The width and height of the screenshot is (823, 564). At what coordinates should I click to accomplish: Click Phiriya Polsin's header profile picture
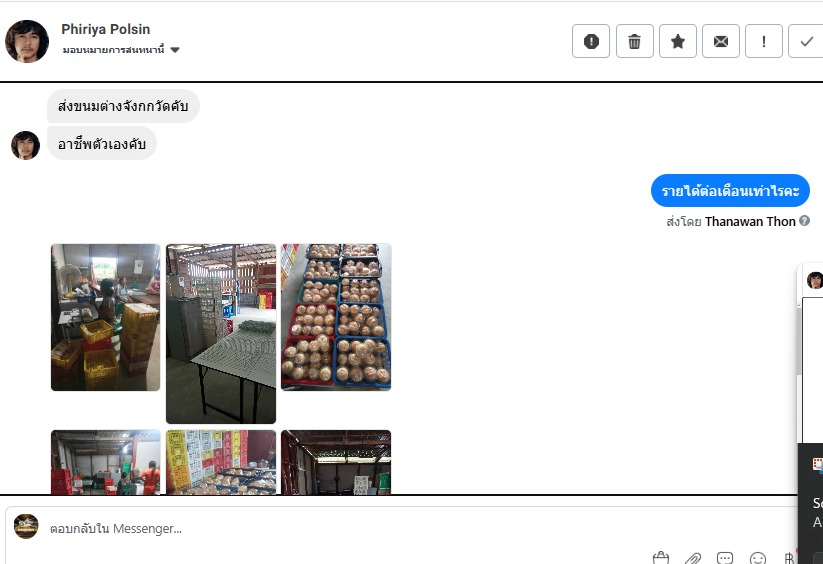point(27,41)
